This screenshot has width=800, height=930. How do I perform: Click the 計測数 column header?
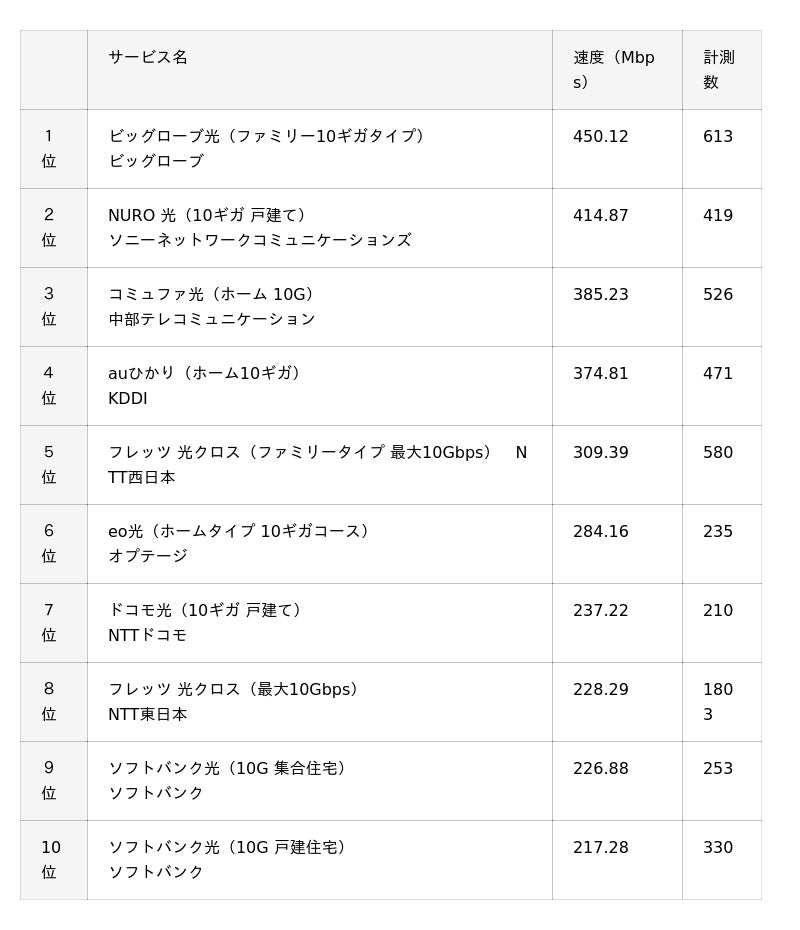point(718,69)
